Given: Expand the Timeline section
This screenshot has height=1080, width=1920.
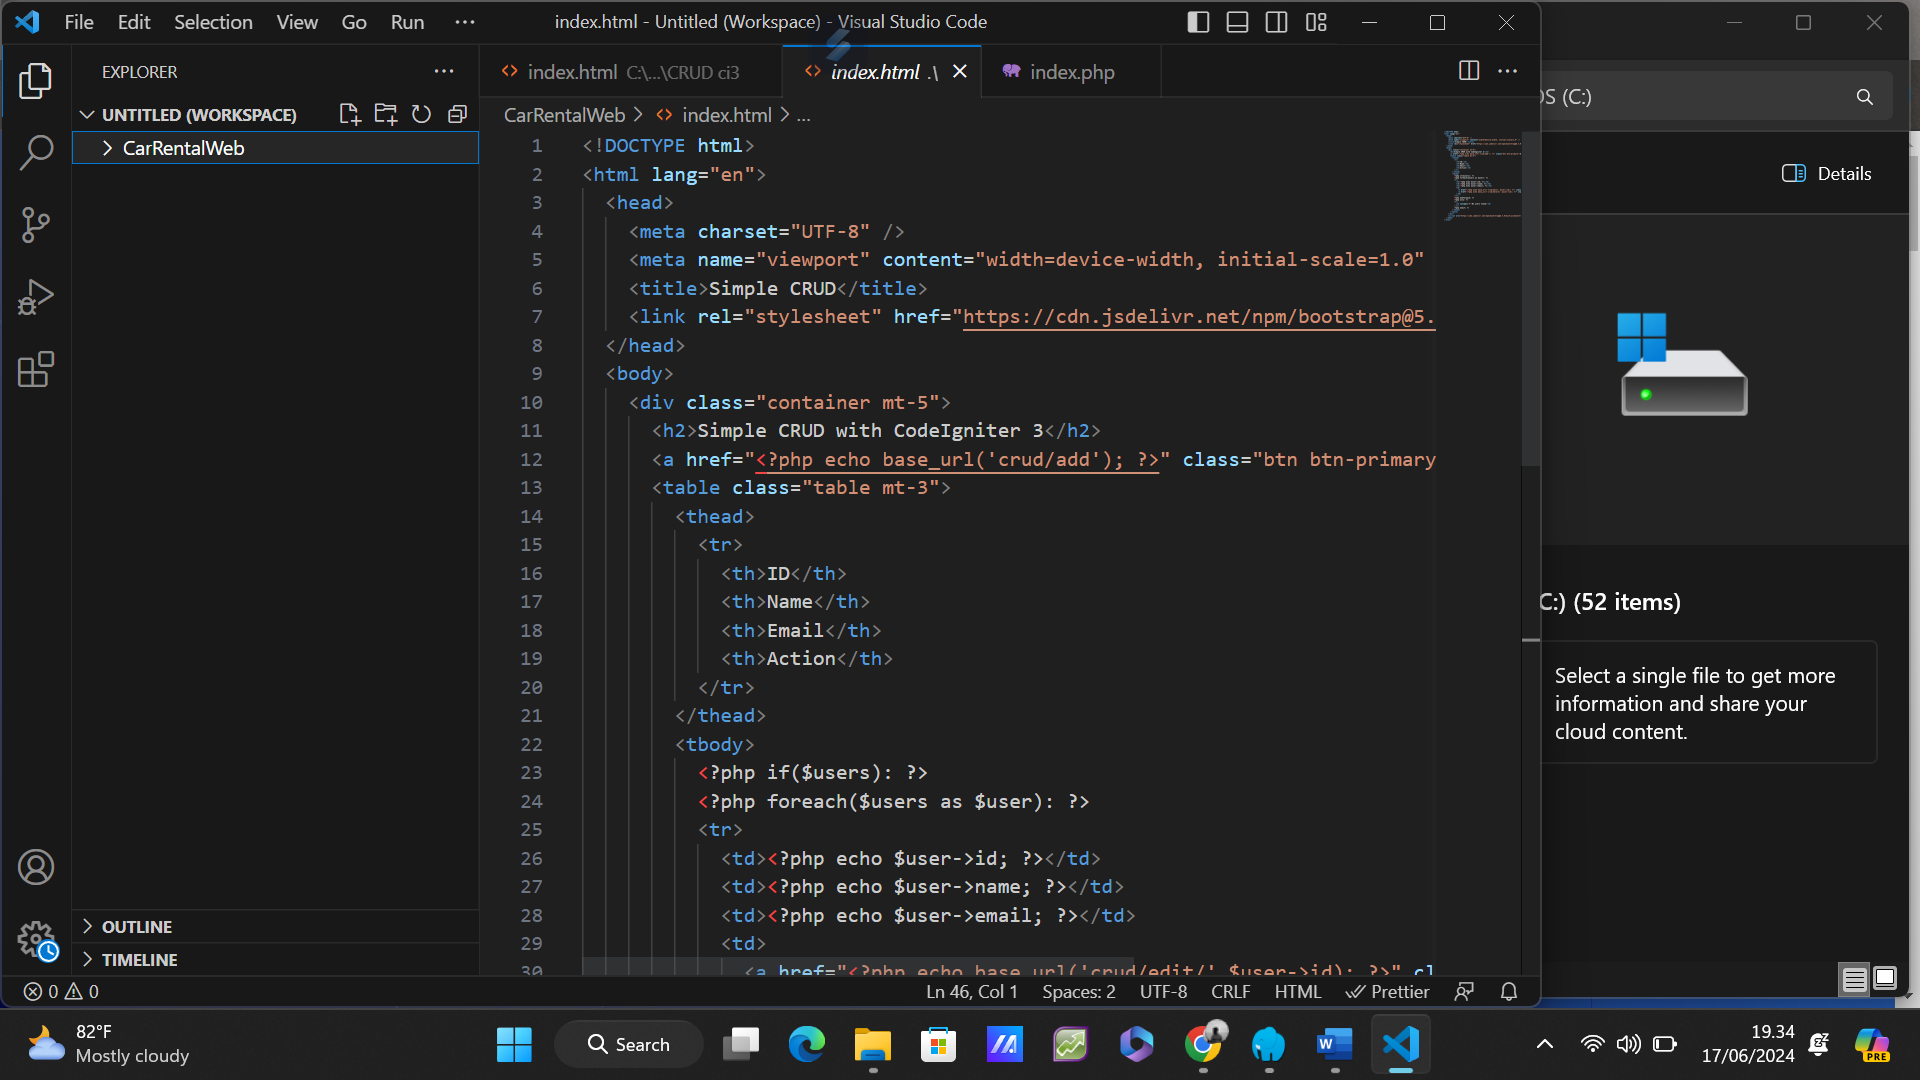Looking at the screenshot, I should [x=275, y=960].
